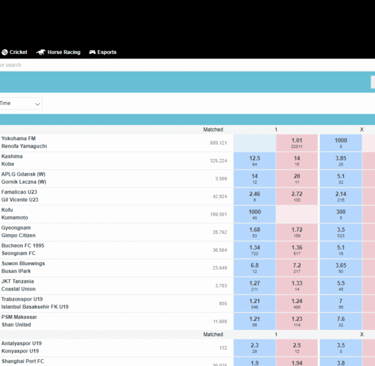The image size is (375, 366).
Task: Back Famalicao U23 at 2.46
Action: click(x=255, y=196)
